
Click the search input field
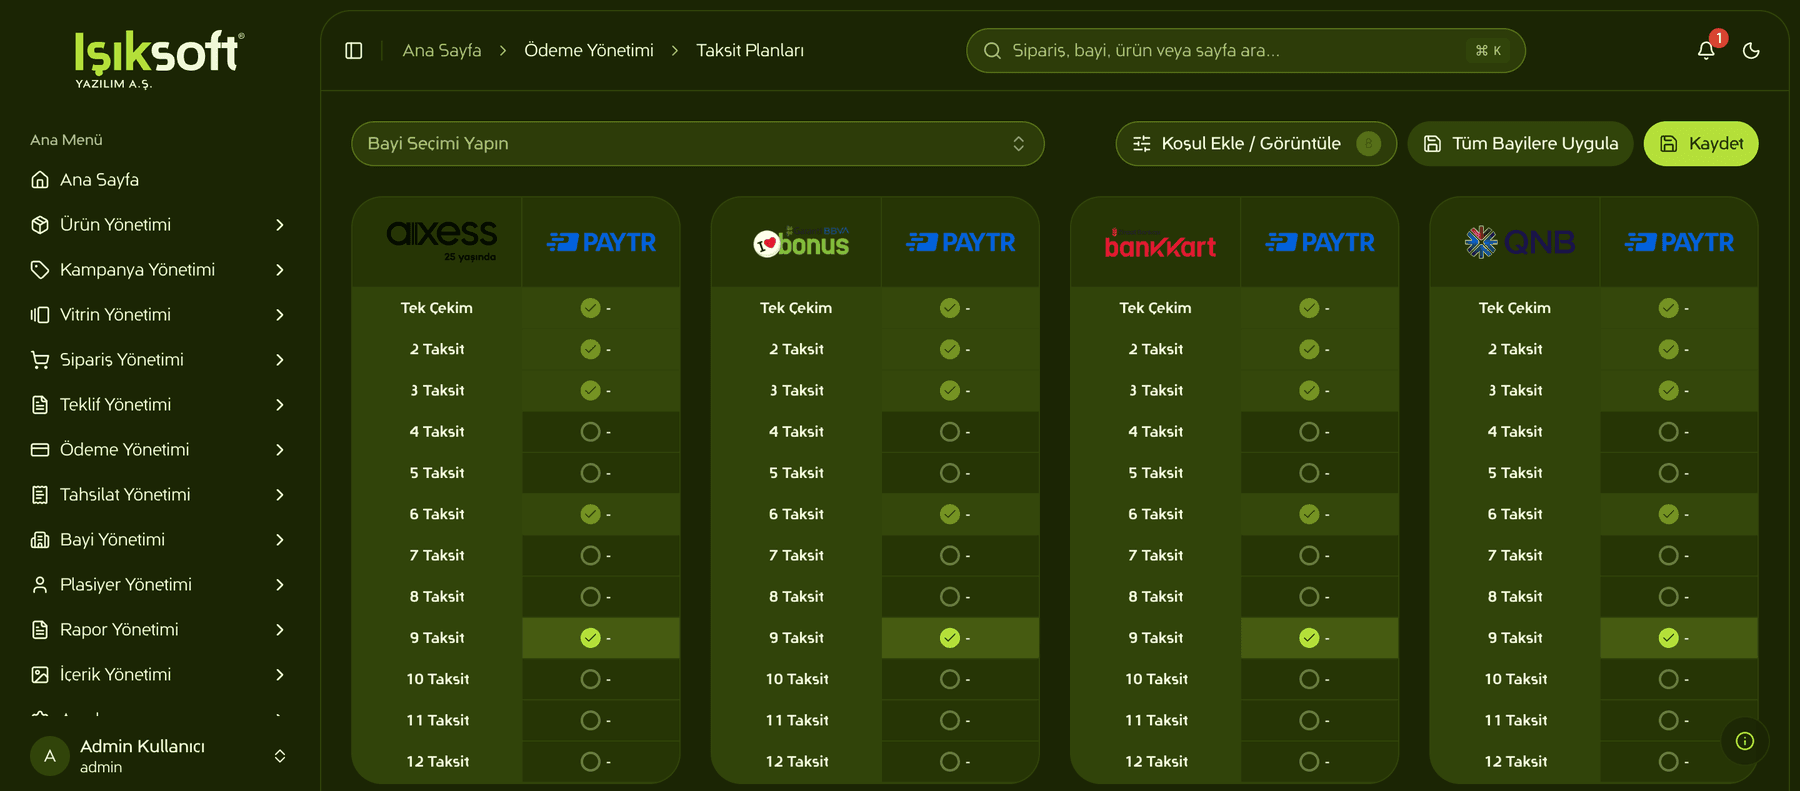click(x=1245, y=51)
